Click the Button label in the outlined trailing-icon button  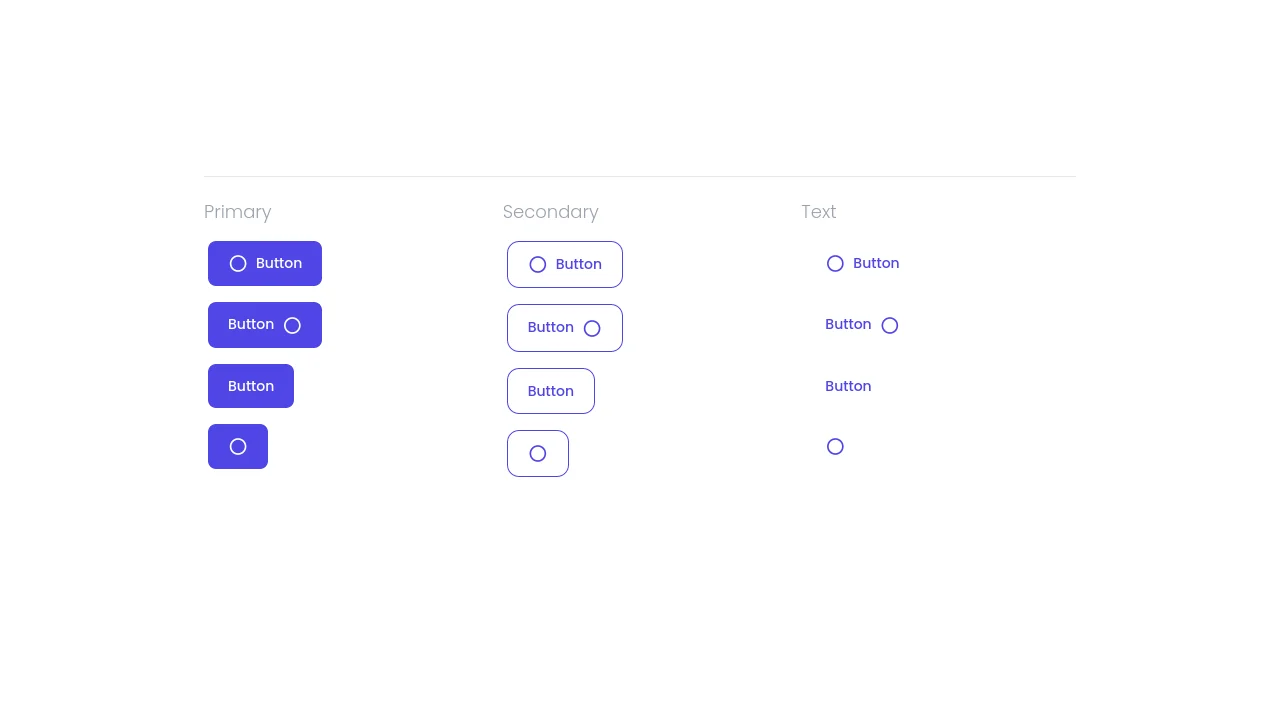pyautogui.click(x=551, y=327)
